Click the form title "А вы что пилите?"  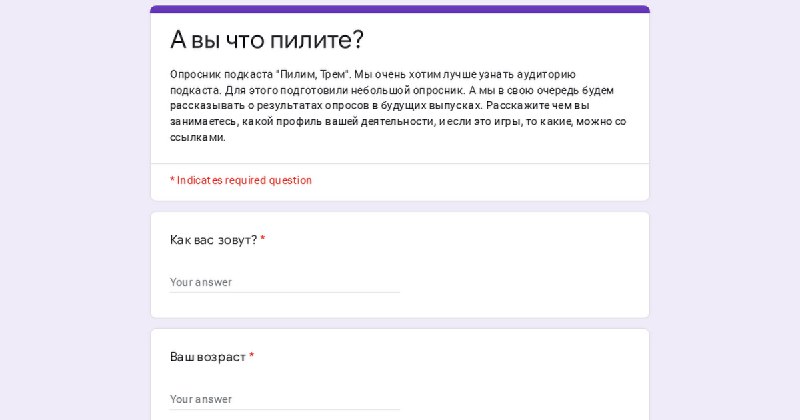[267, 39]
